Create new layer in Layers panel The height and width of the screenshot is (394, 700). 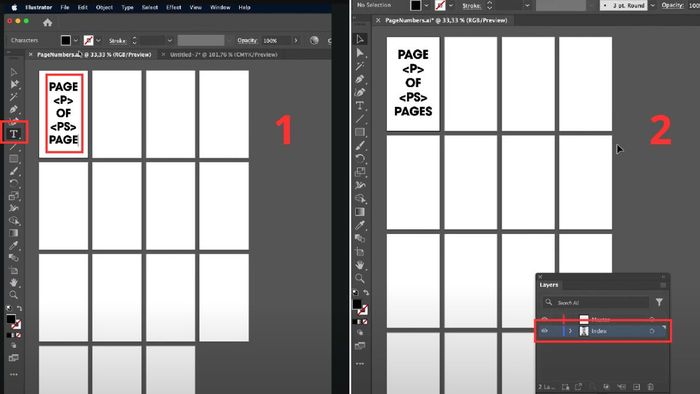[x=637, y=387]
